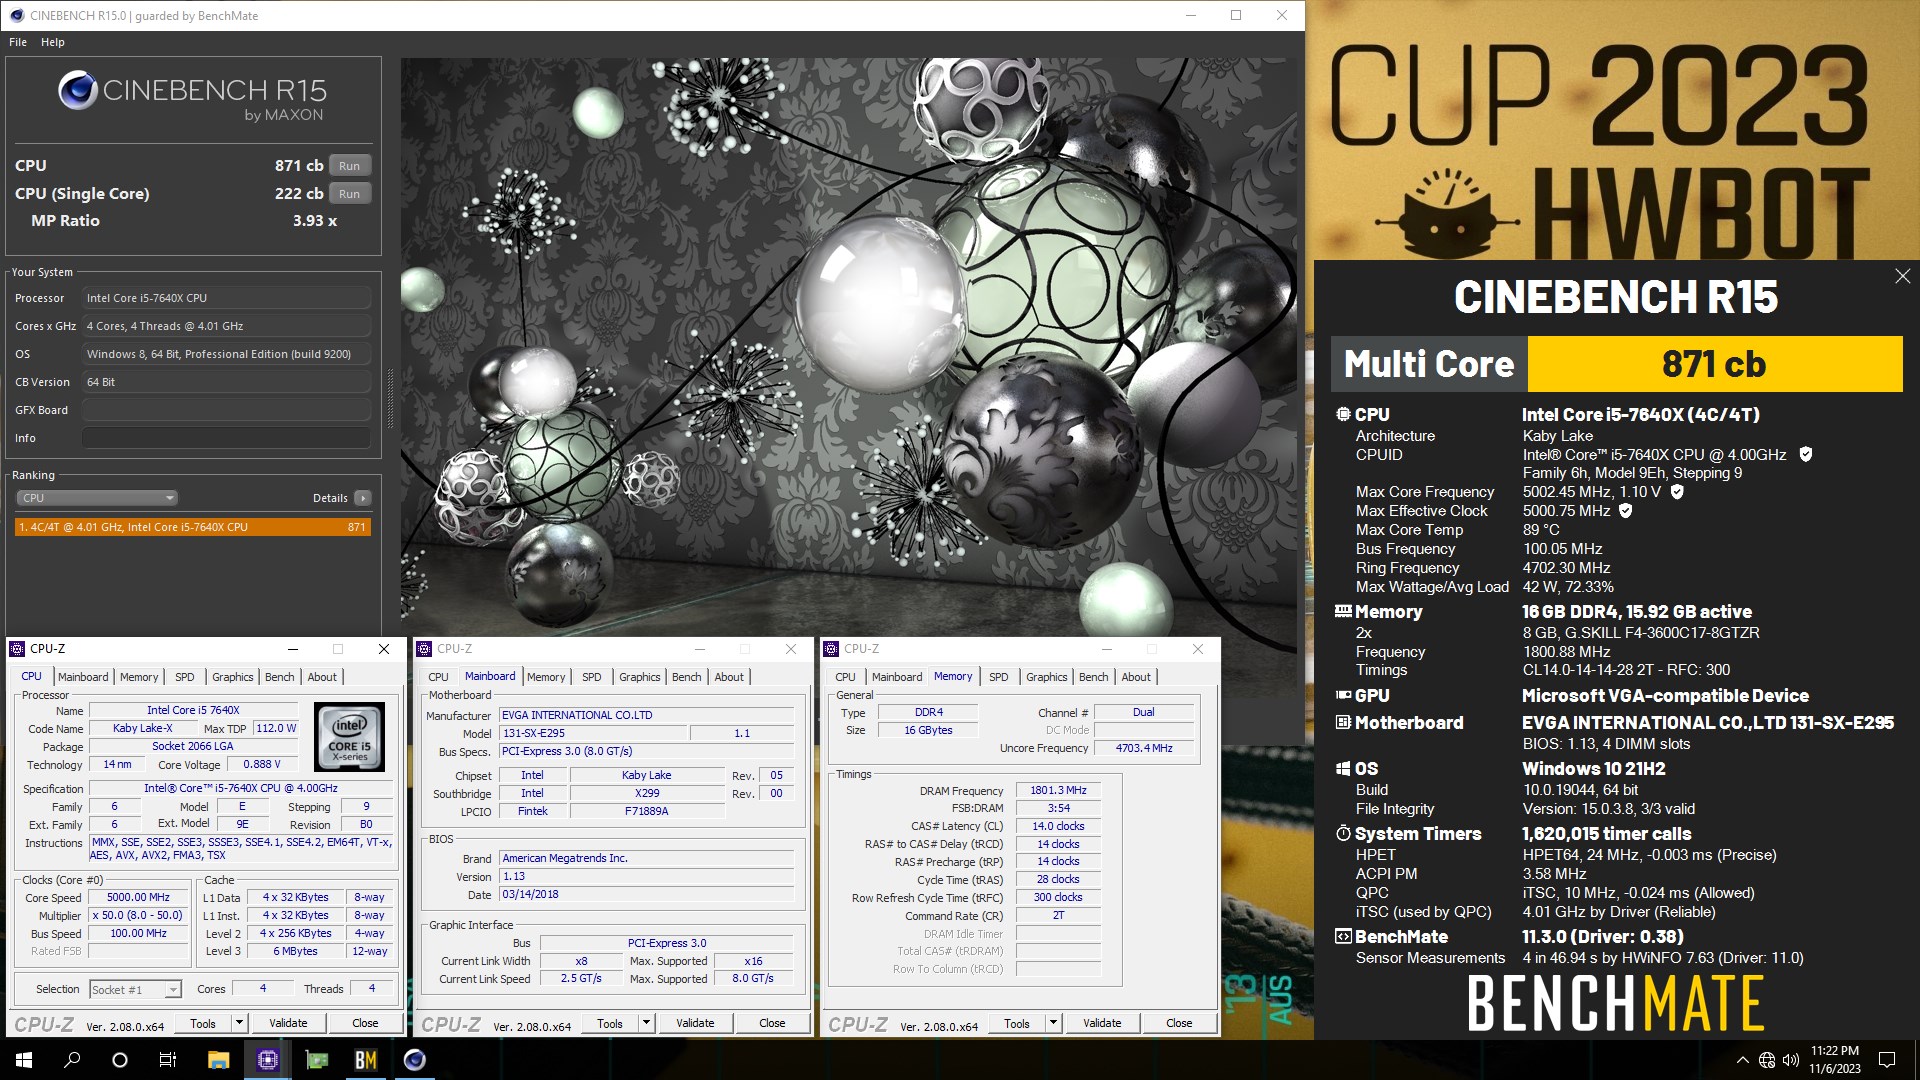1920x1080 pixels.
Task: Show hidden system tray icons
Action: coord(1743,1060)
